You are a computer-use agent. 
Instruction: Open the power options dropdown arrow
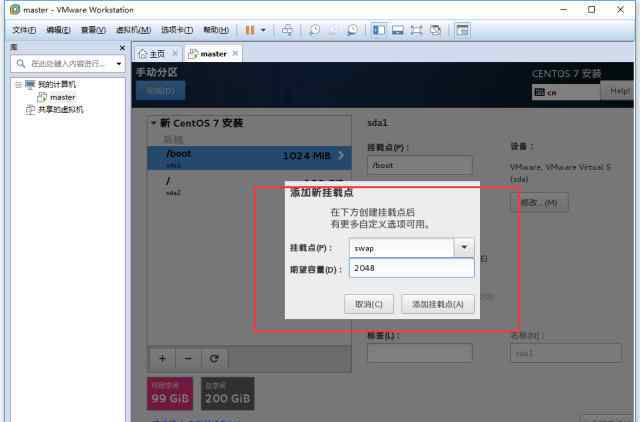click(263, 30)
